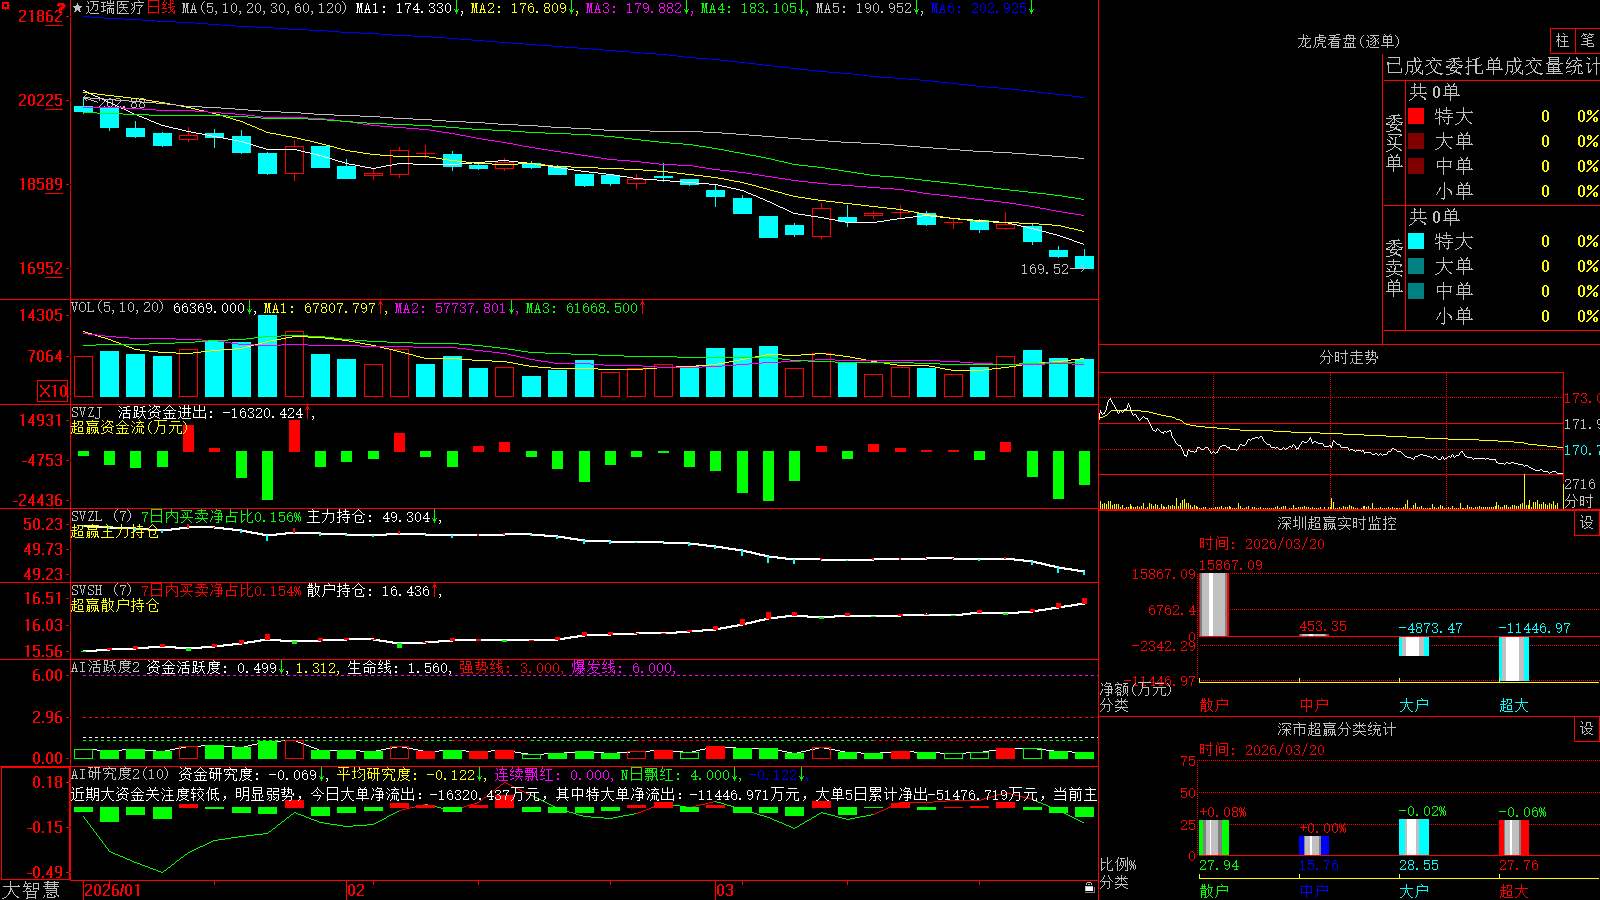Click the 02 month marker on timeline

click(356, 890)
